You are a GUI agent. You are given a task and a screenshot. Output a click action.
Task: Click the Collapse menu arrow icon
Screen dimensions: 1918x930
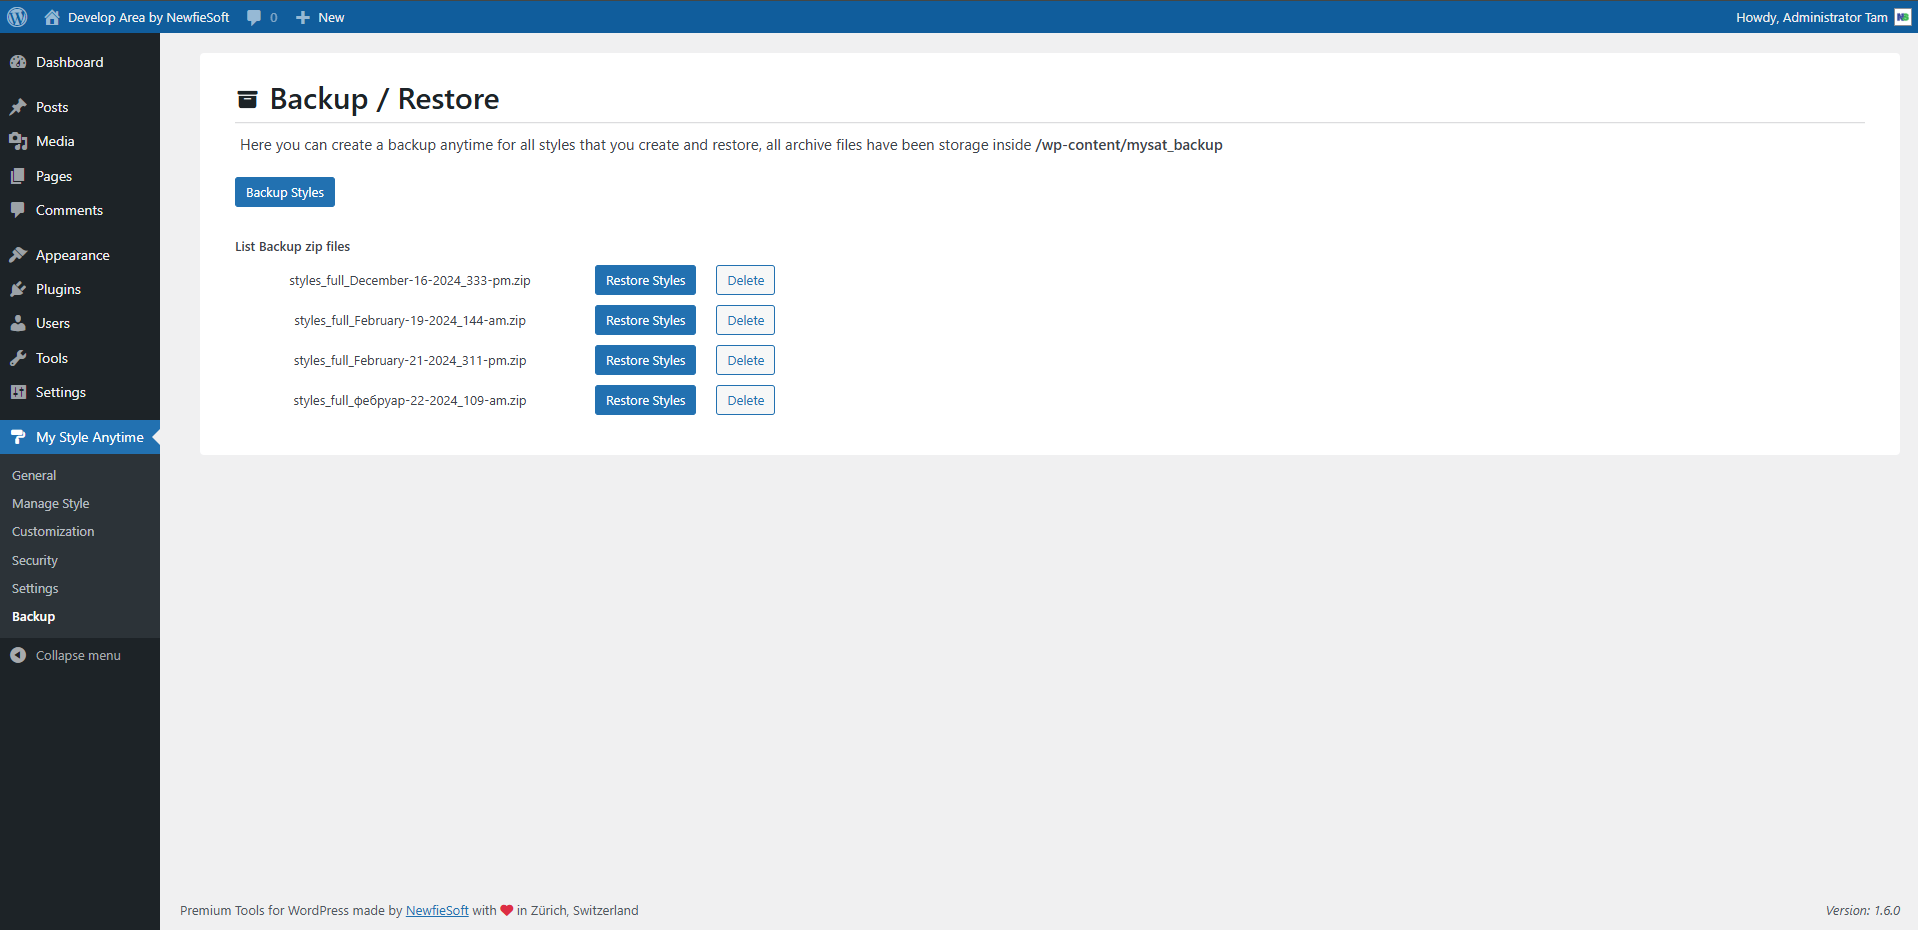[x=18, y=655]
